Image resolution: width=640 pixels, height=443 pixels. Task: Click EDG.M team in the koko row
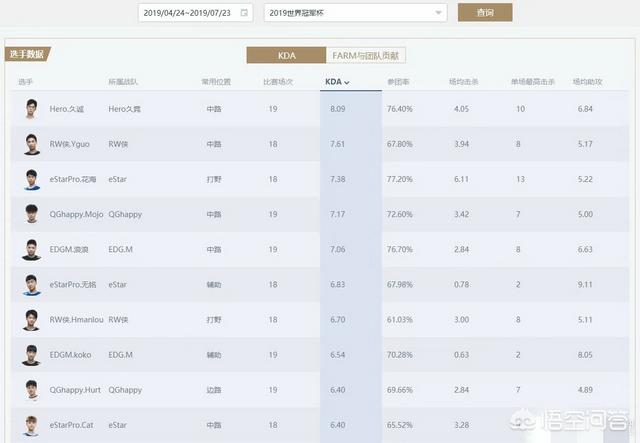click(120, 355)
